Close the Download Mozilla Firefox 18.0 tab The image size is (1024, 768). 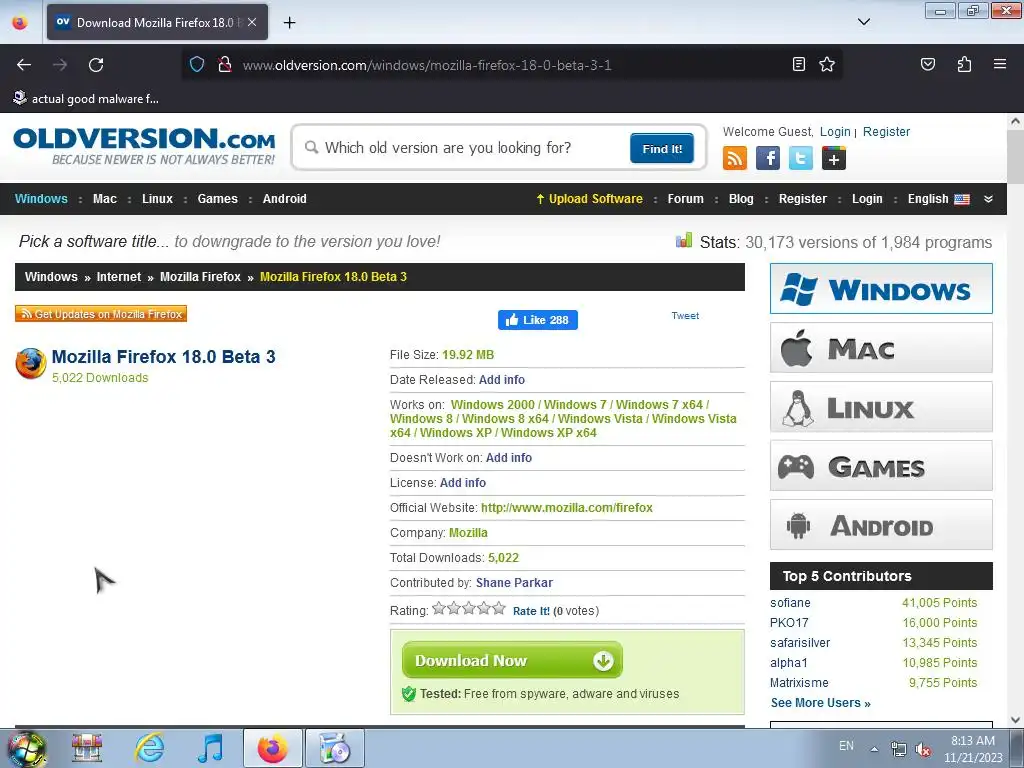[x=252, y=22]
